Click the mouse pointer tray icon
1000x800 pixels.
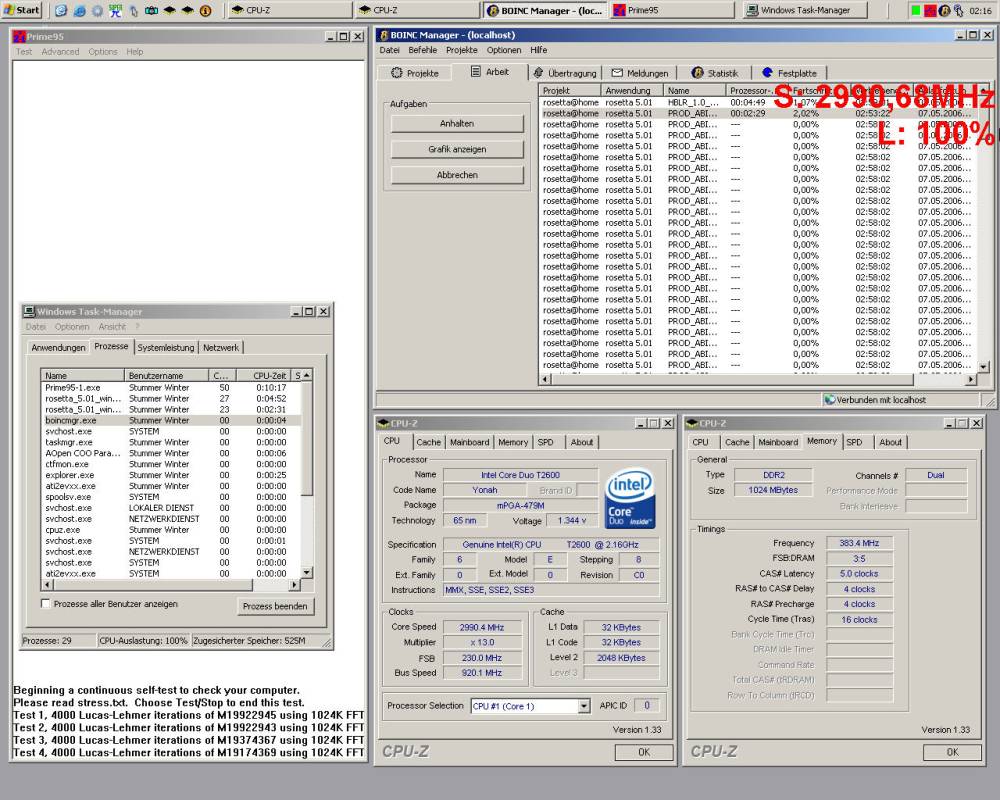(958, 11)
